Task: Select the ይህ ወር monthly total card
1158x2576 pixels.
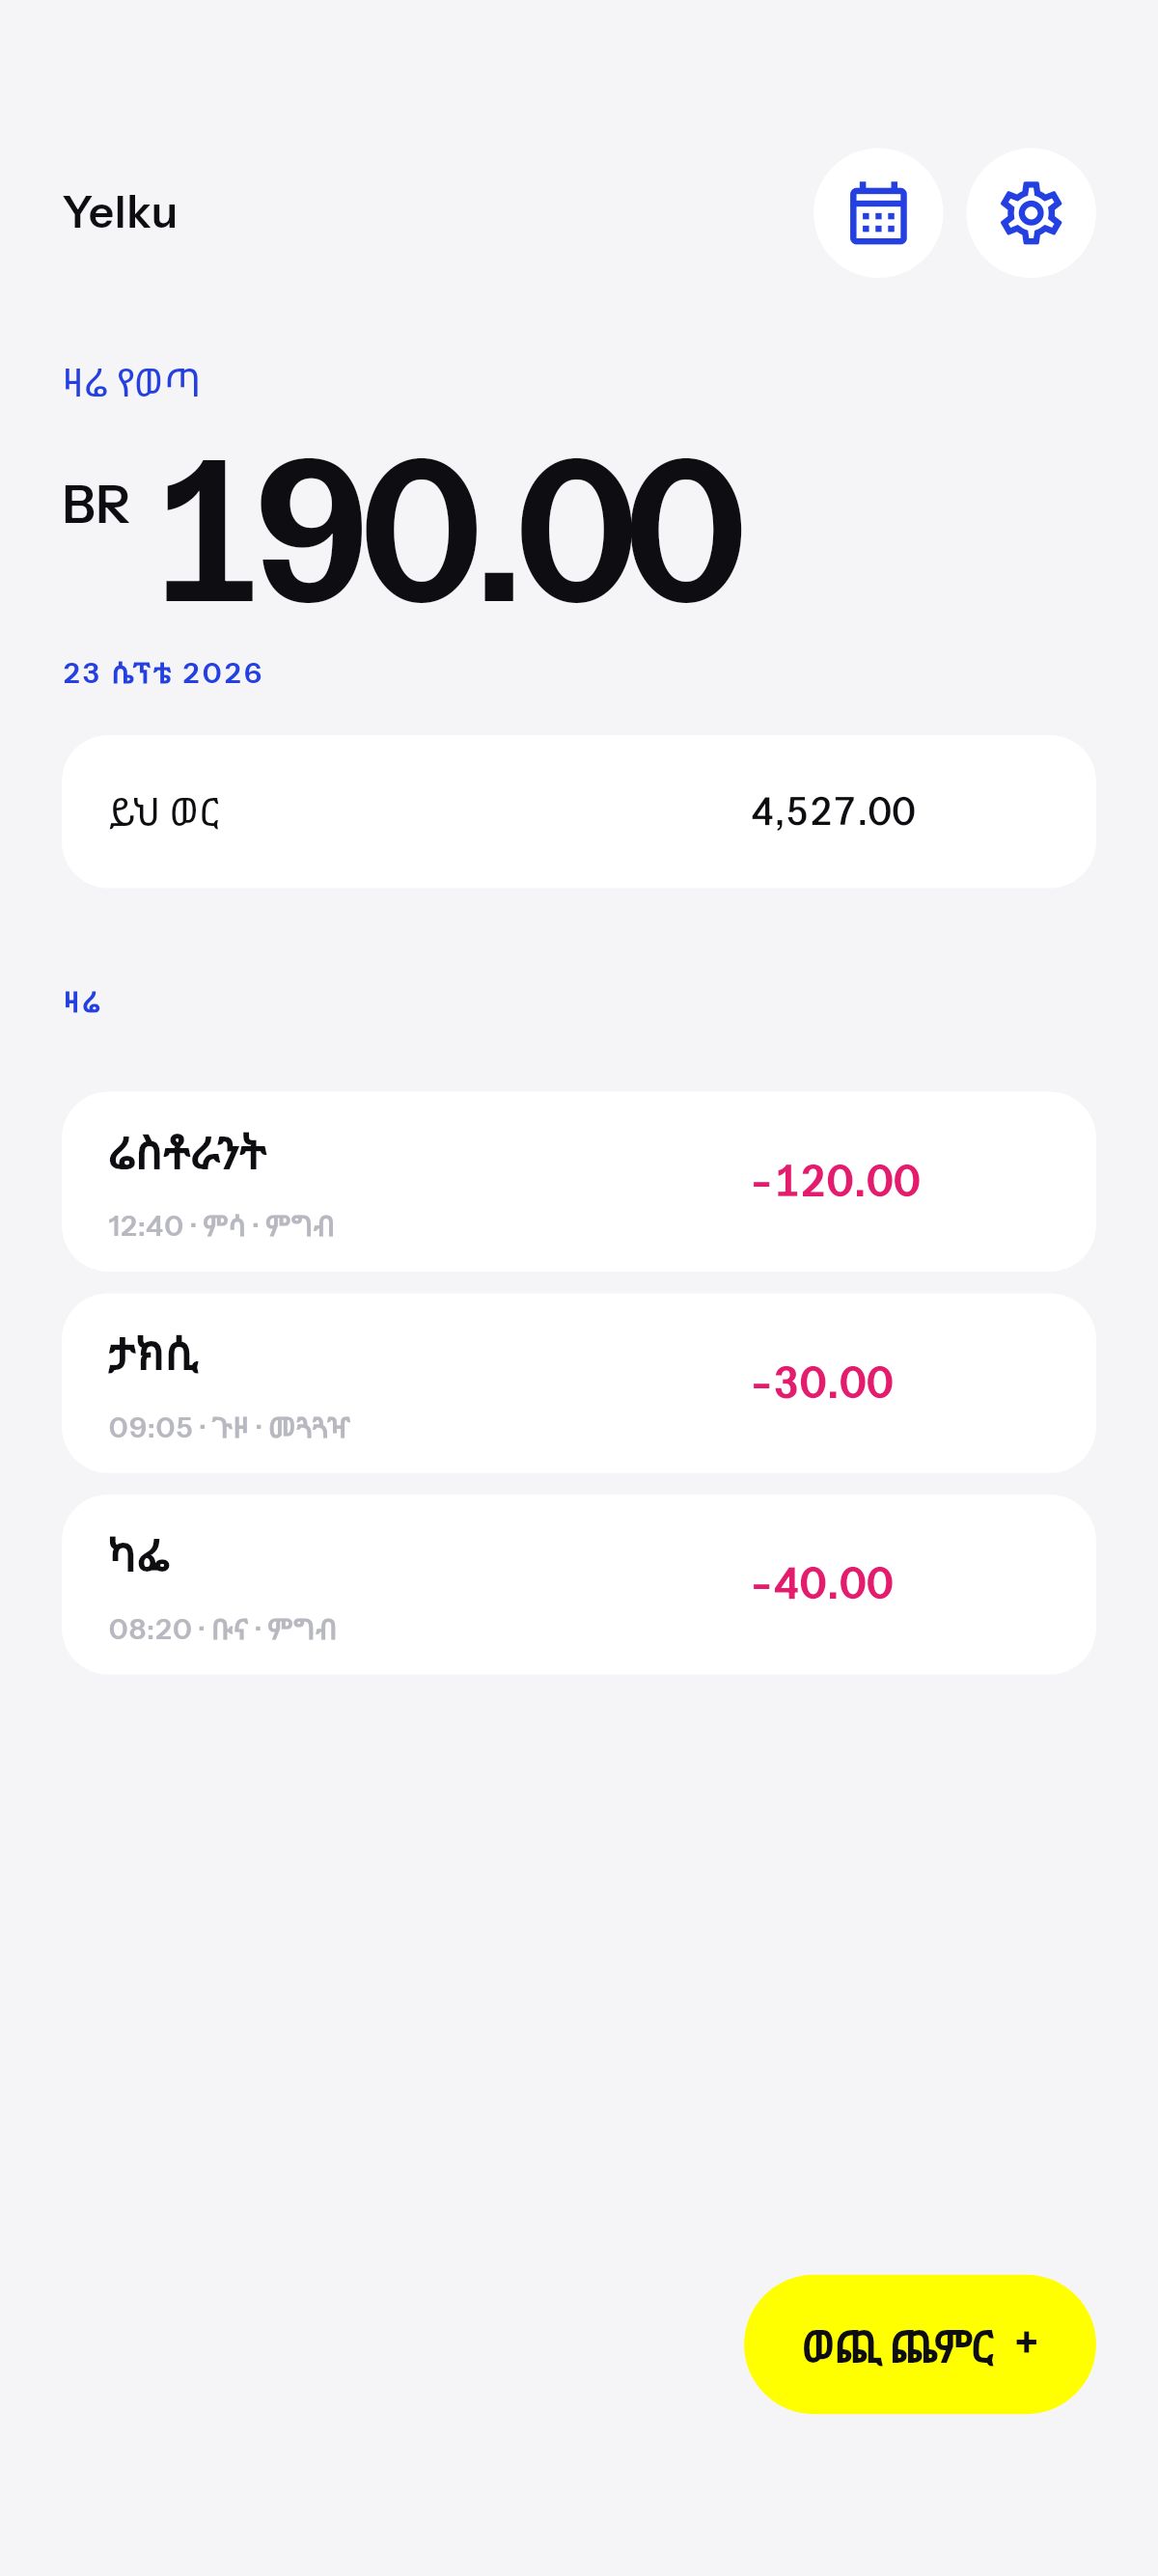Action: coord(579,812)
